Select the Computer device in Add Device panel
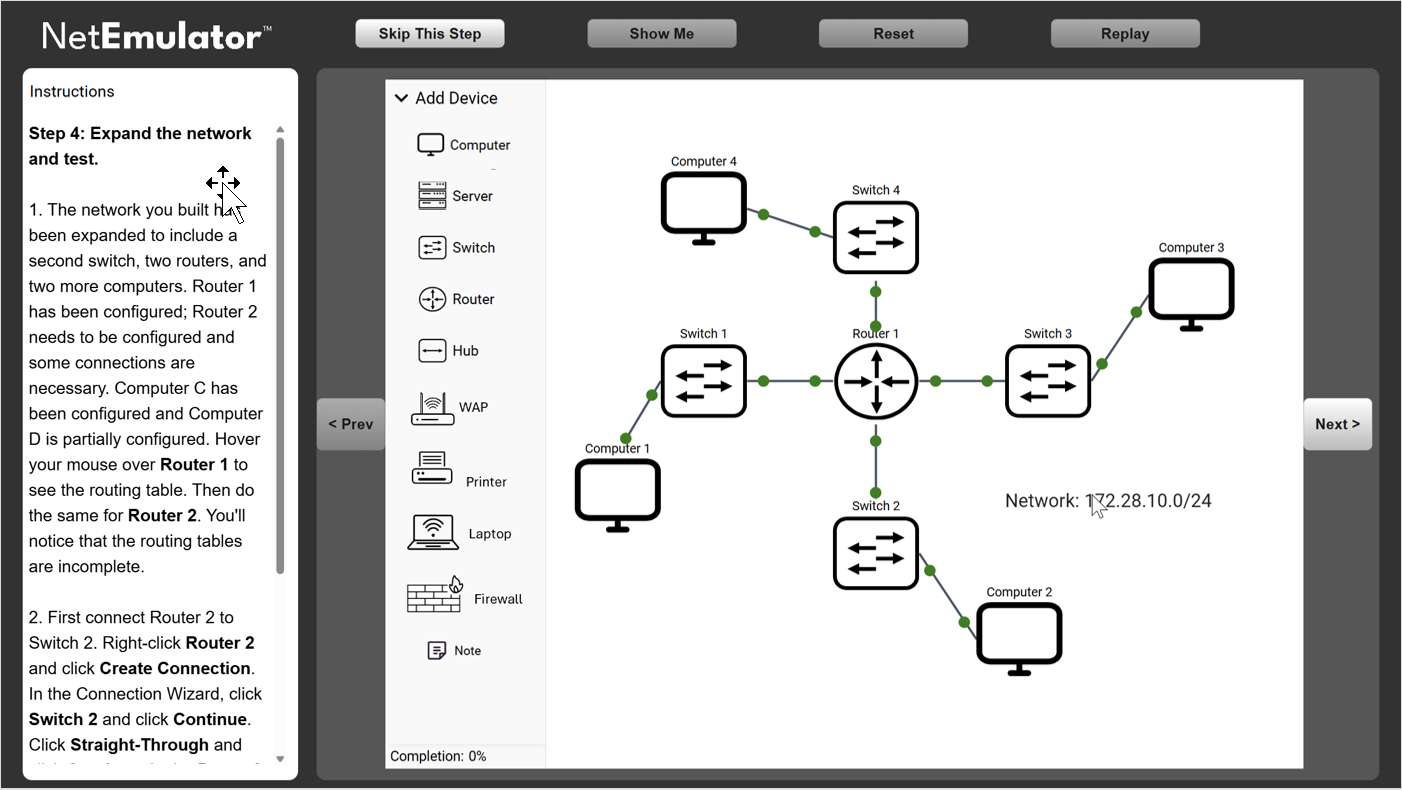The height and width of the screenshot is (790, 1402). pos(431,145)
